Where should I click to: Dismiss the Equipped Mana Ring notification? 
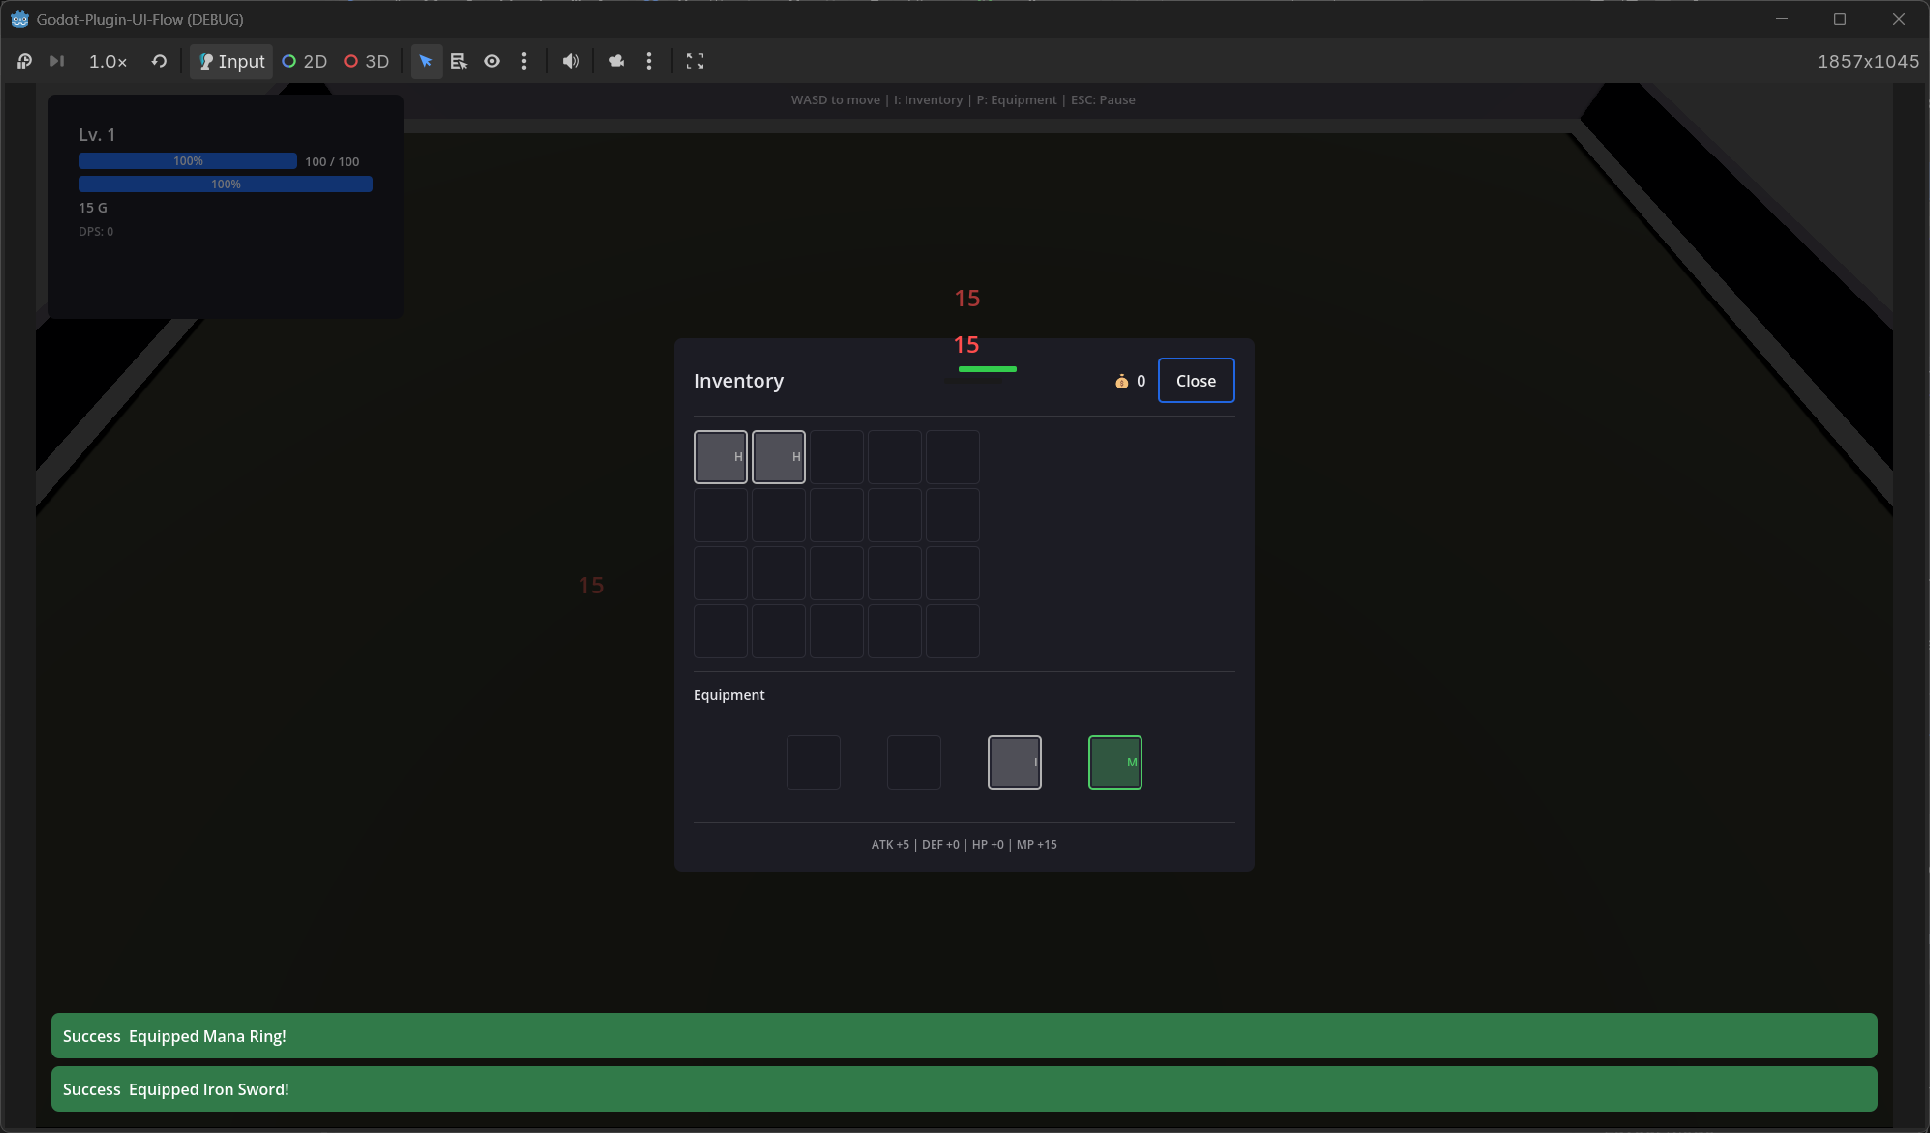pyautogui.click(x=964, y=1036)
